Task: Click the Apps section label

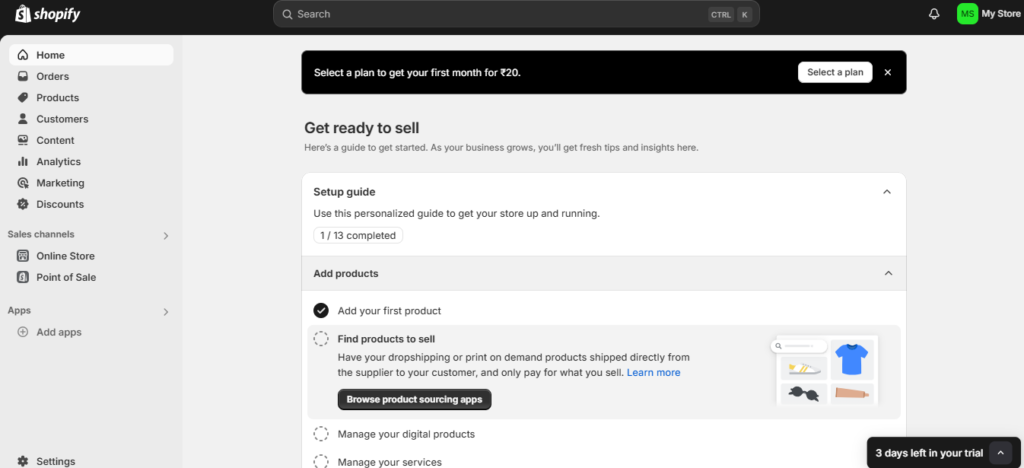Action: point(20,311)
